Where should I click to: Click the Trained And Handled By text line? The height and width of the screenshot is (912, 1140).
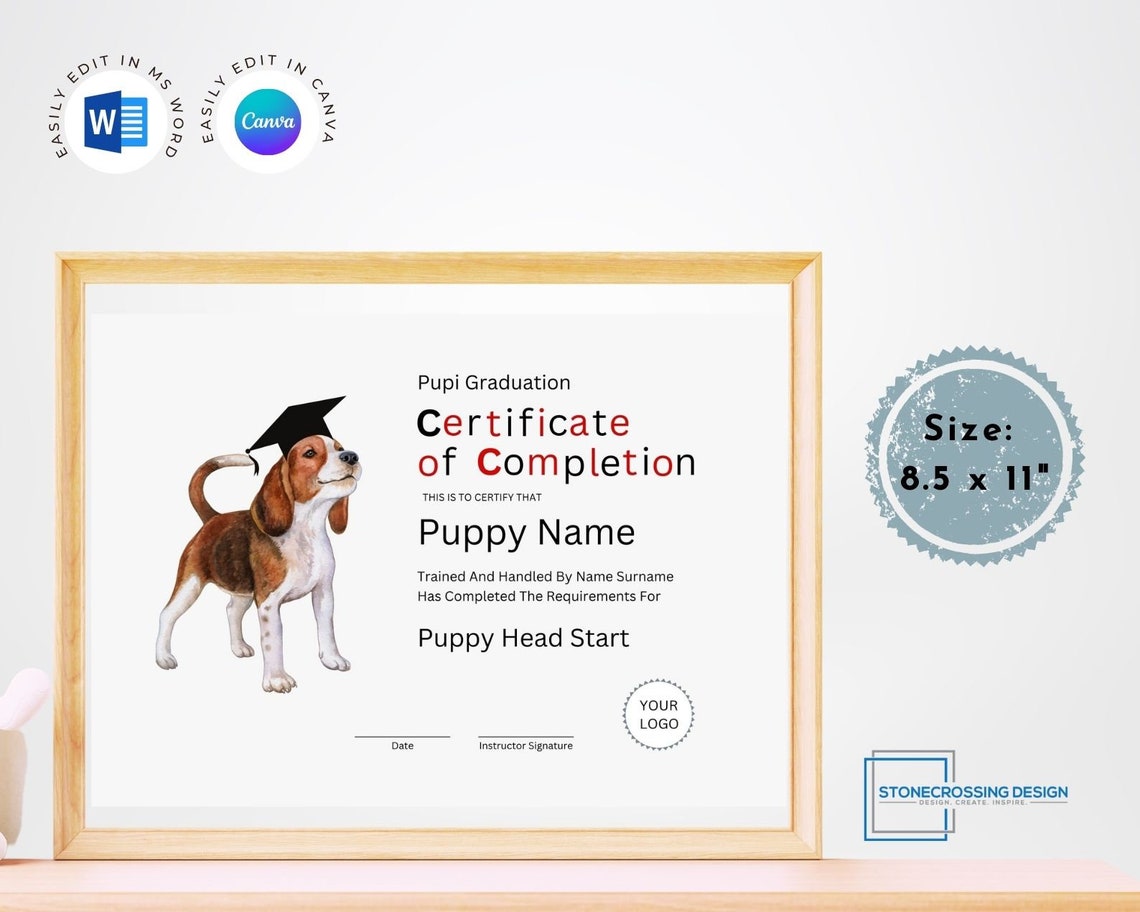pos(544,576)
